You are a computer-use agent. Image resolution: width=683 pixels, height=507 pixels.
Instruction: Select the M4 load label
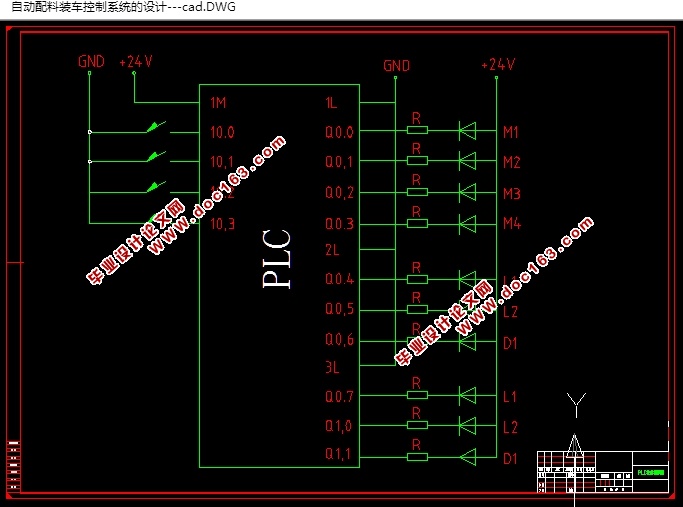click(x=512, y=224)
